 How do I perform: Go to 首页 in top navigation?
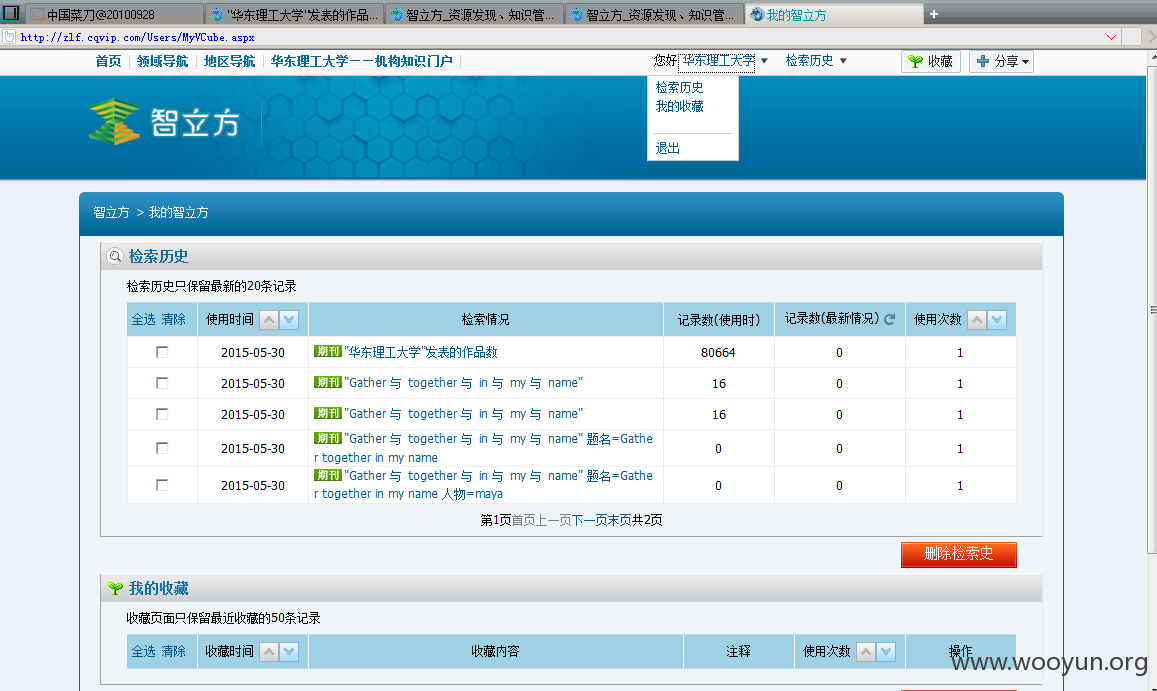[108, 61]
